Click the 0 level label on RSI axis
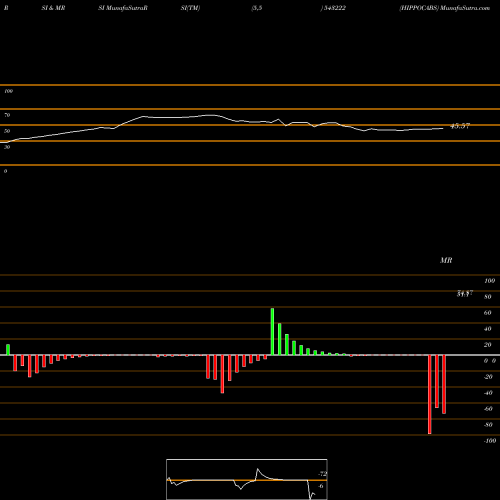The image size is (500, 500). [5, 171]
